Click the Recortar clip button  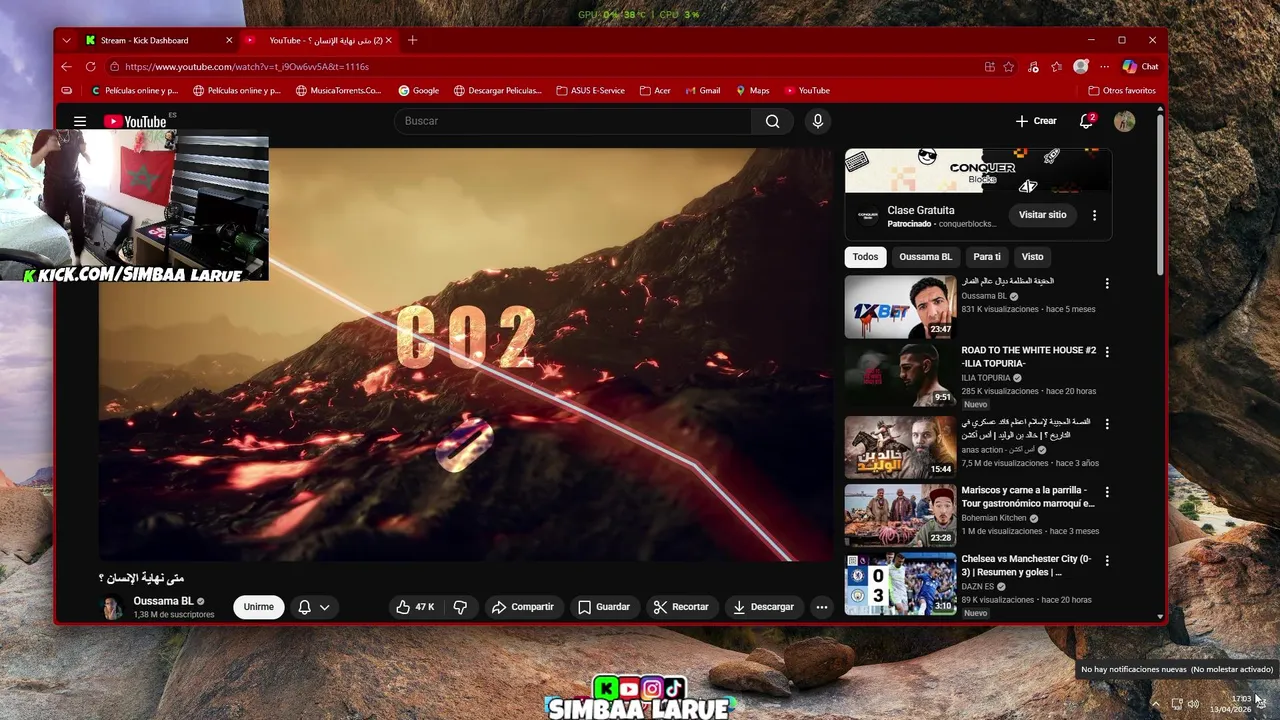click(681, 607)
